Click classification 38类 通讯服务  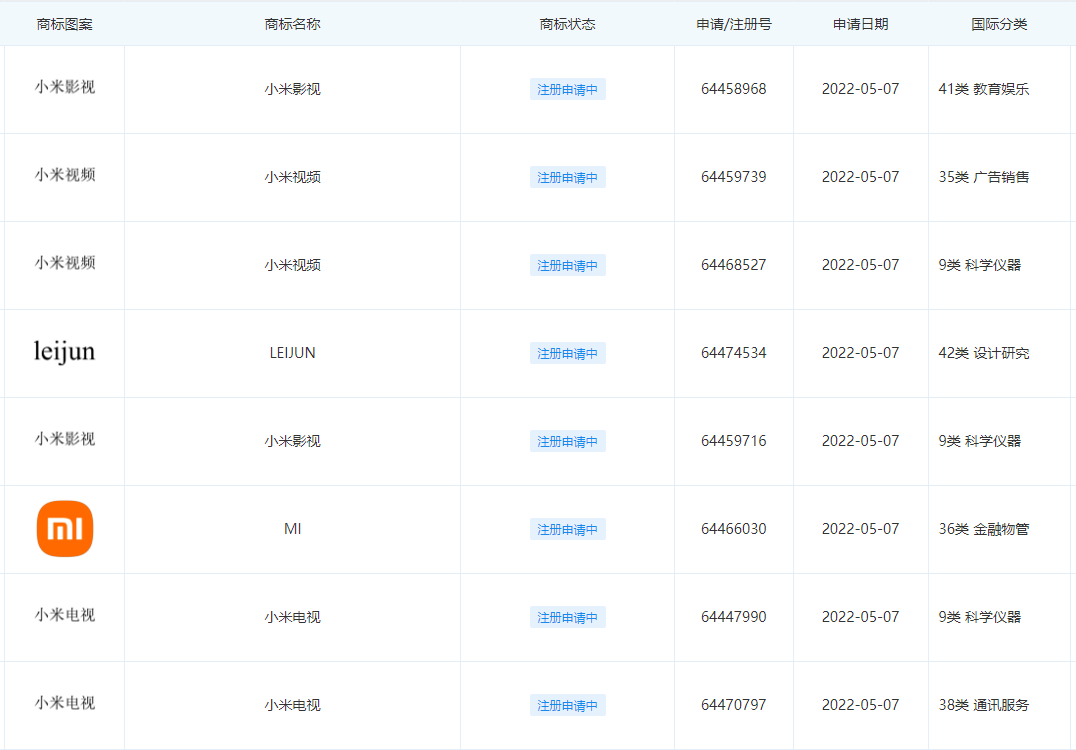click(x=983, y=704)
